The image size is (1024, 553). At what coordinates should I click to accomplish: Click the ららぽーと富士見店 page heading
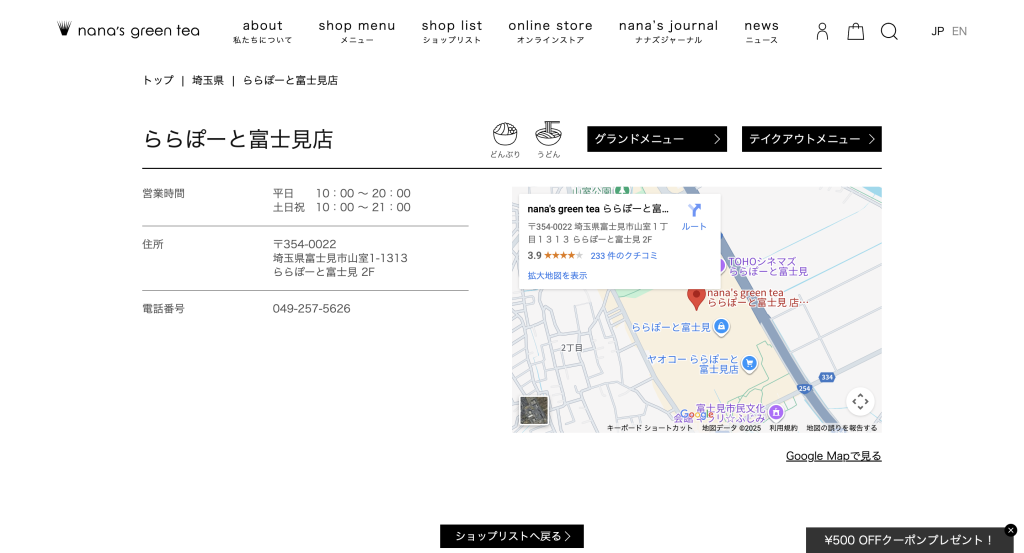238,139
